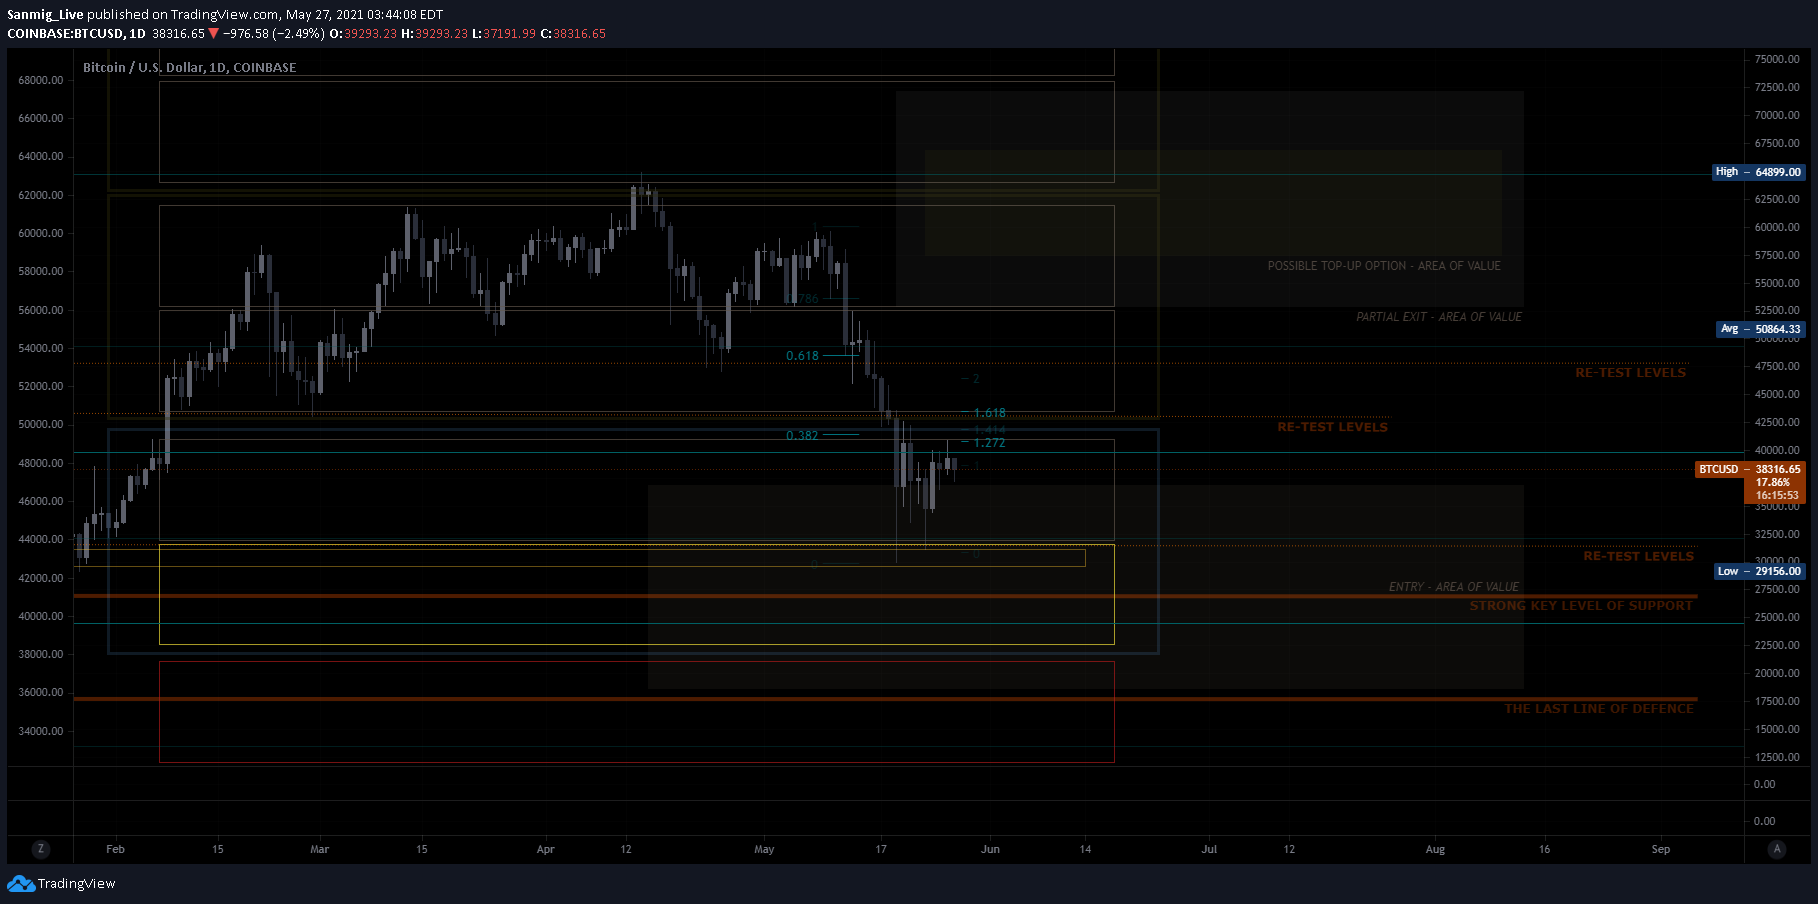The image size is (1818, 904).
Task: Click the Avg 50864.33 price label
Action: (x=1761, y=329)
